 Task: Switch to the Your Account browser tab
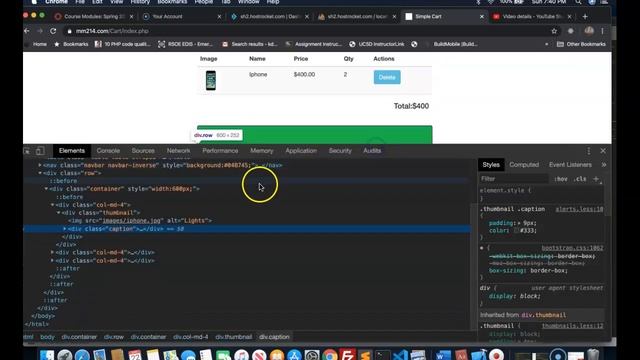(182, 17)
